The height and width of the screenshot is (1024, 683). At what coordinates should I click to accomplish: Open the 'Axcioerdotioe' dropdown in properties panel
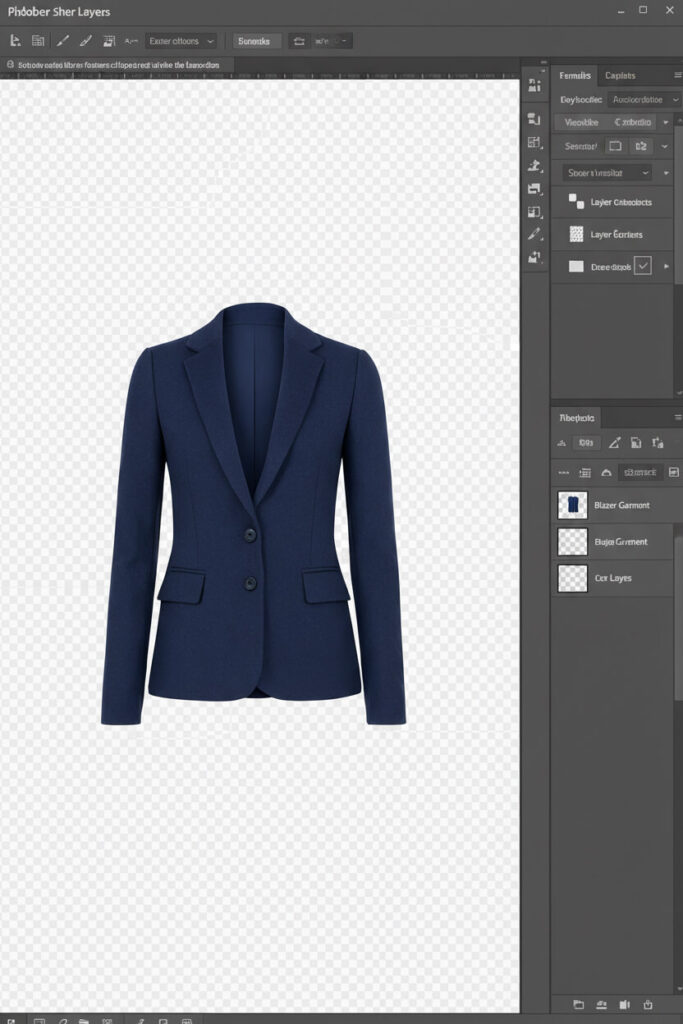coord(643,100)
